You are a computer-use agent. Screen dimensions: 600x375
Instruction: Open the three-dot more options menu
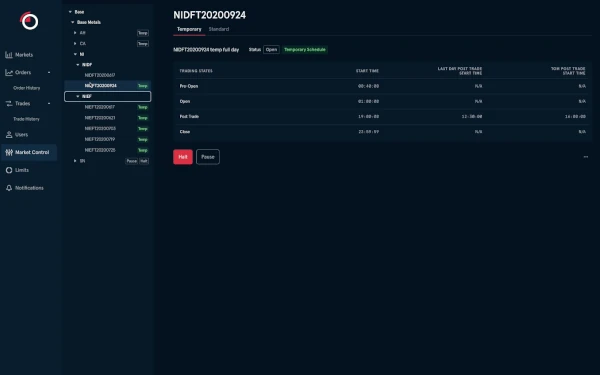585,157
